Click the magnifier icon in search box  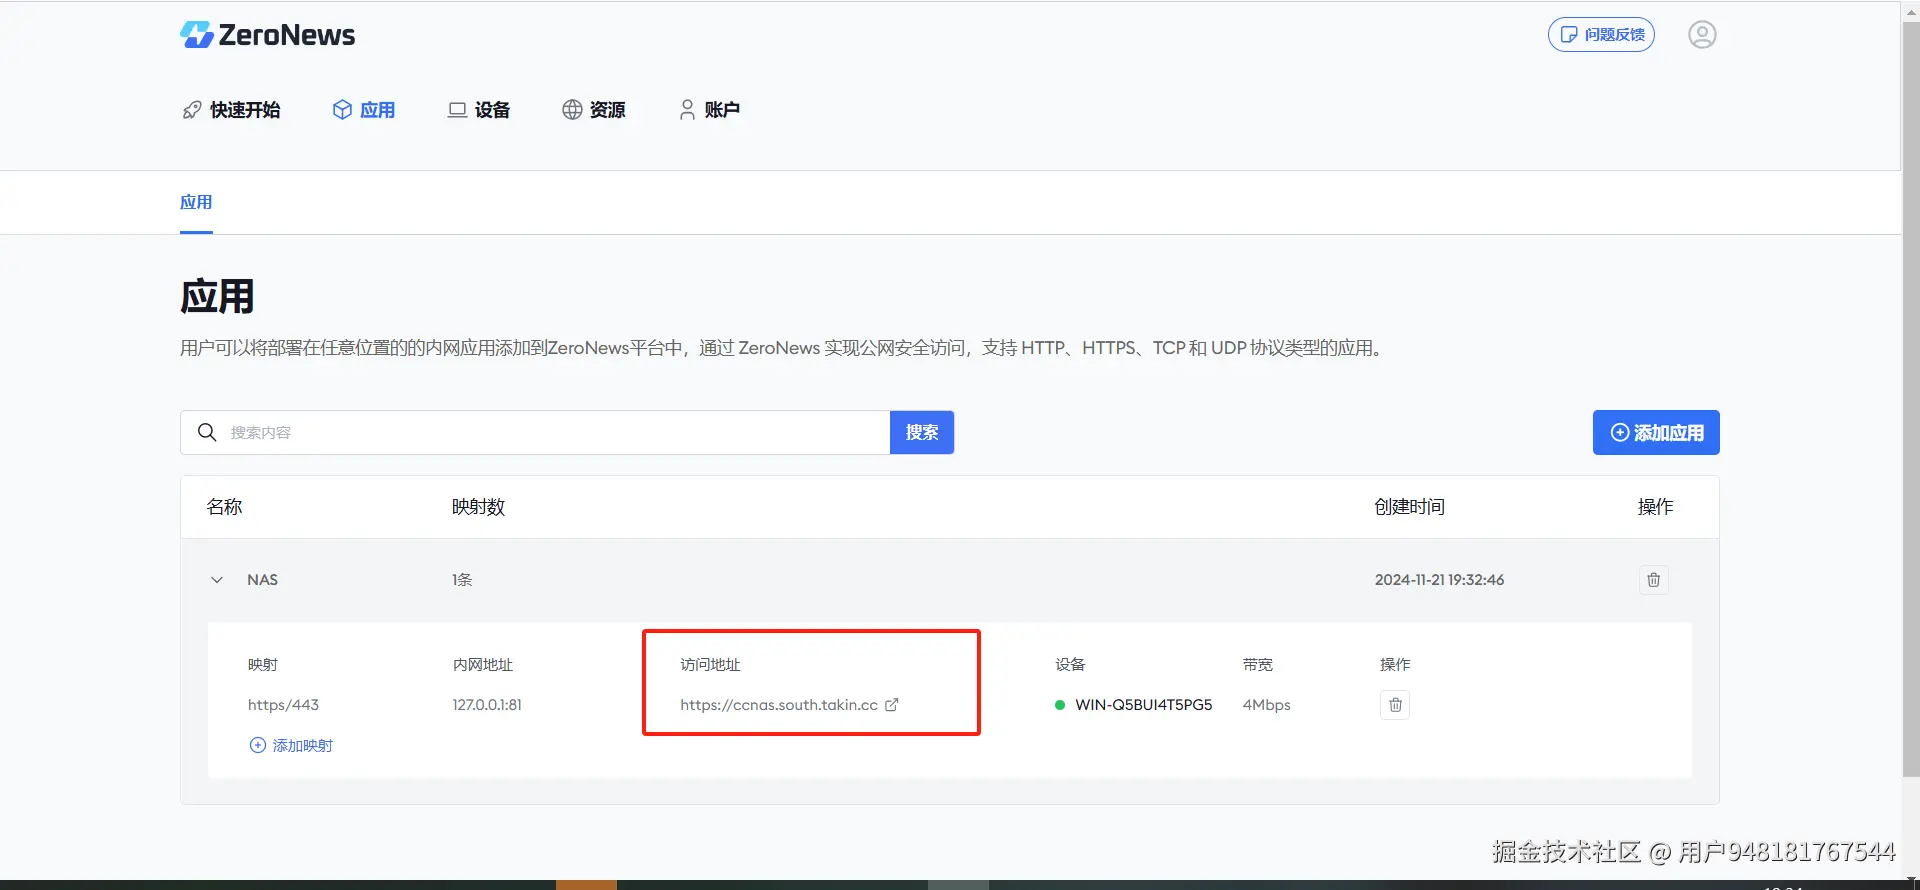tap(207, 432)
